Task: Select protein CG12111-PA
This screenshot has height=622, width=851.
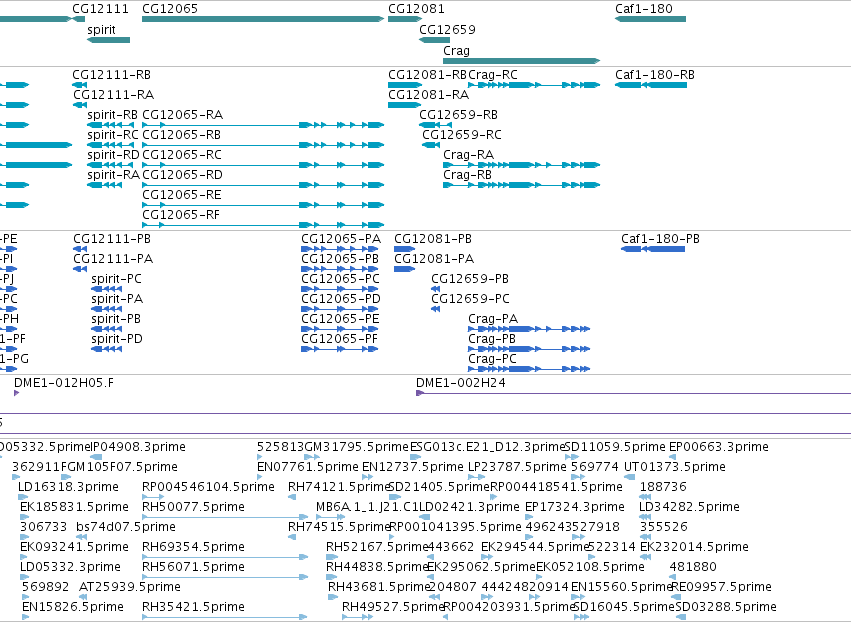Action: [113, 259]
